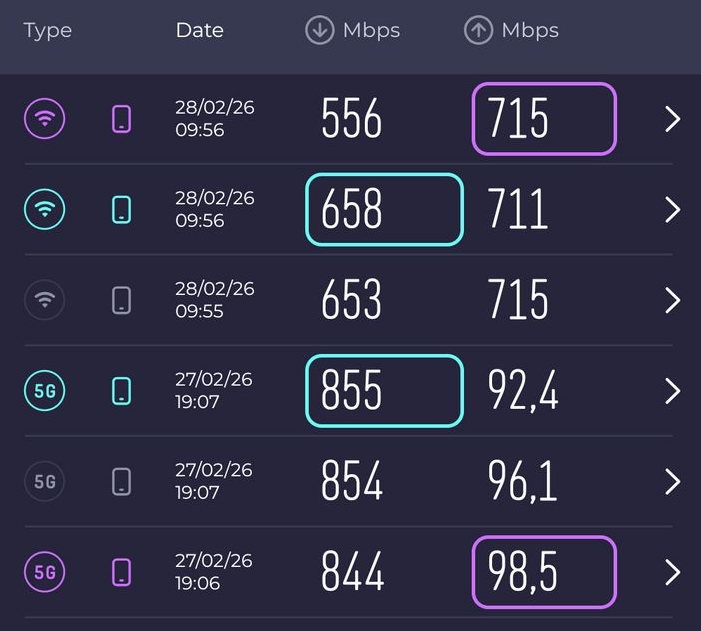Expand details for the 556 Mbps result

[672, 120]
